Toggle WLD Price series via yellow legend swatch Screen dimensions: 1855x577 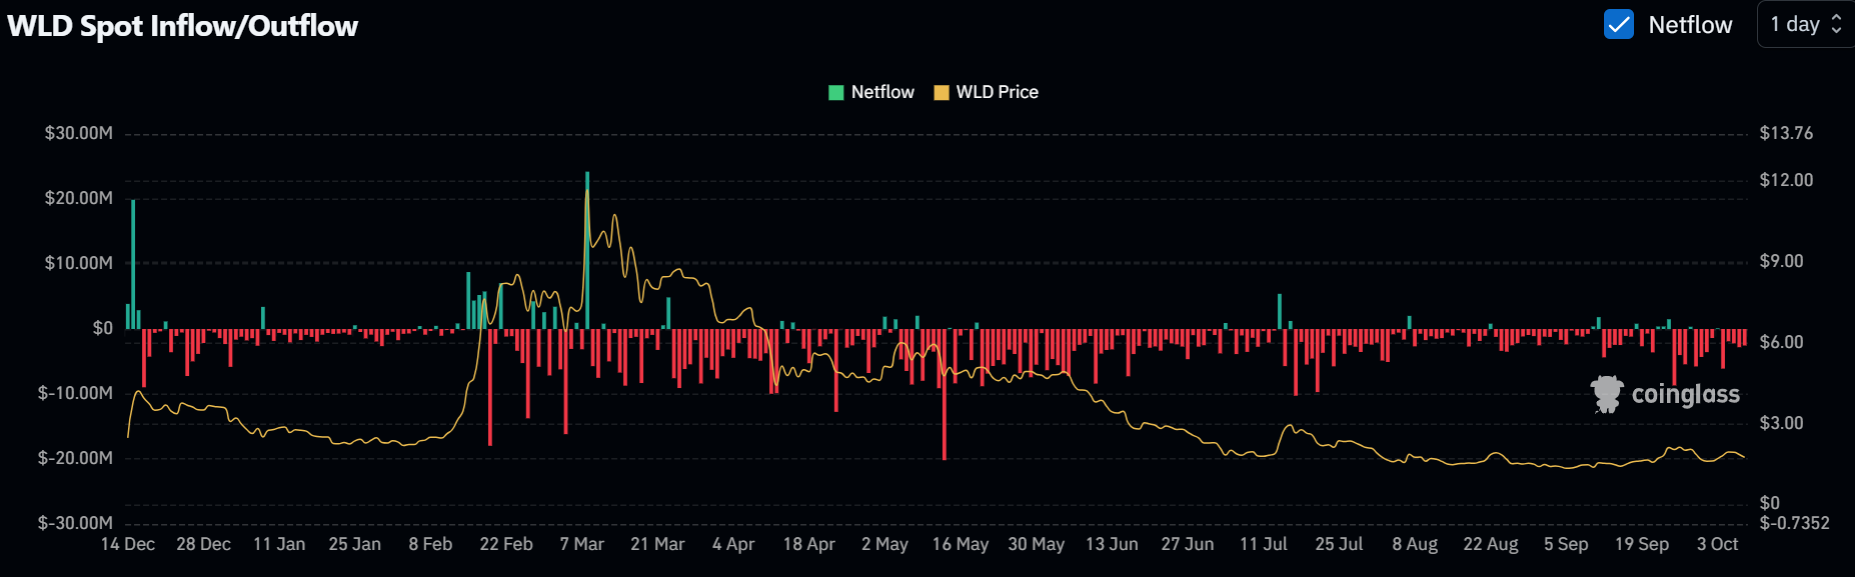click(x=941, y=92)
